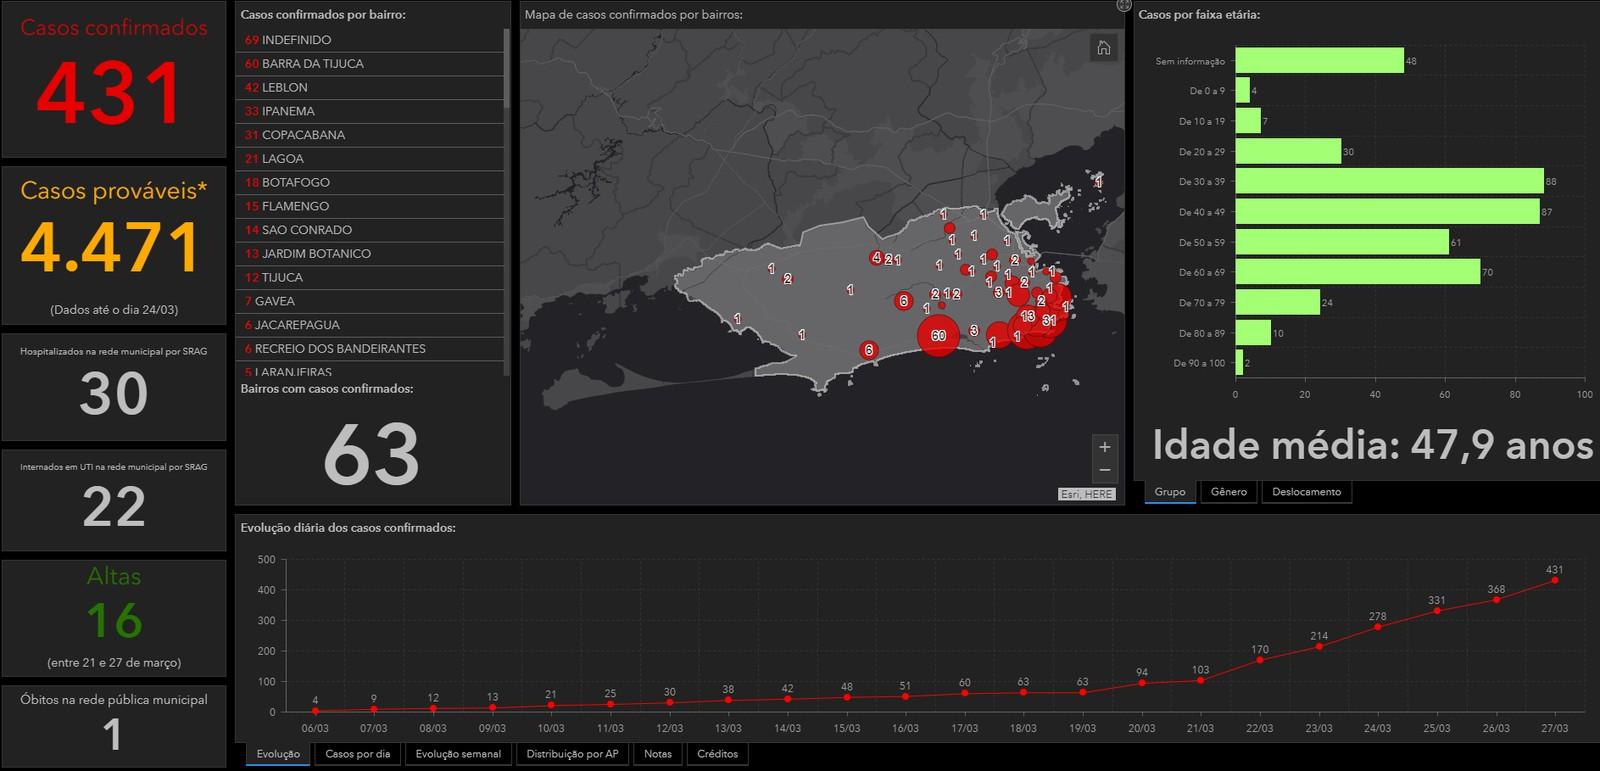The image size is (1600, 771).
Task: Click the neighborhood list scrollbar
Action: [x=508, y=68]
